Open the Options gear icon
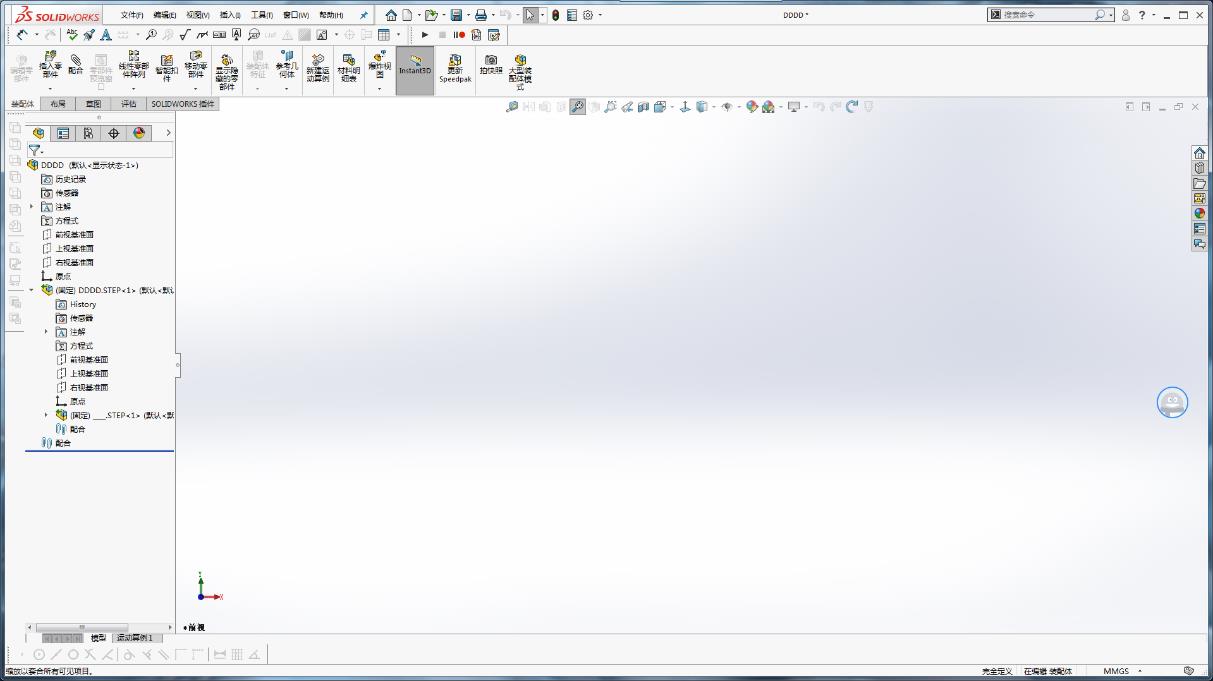 click(588, 15)
